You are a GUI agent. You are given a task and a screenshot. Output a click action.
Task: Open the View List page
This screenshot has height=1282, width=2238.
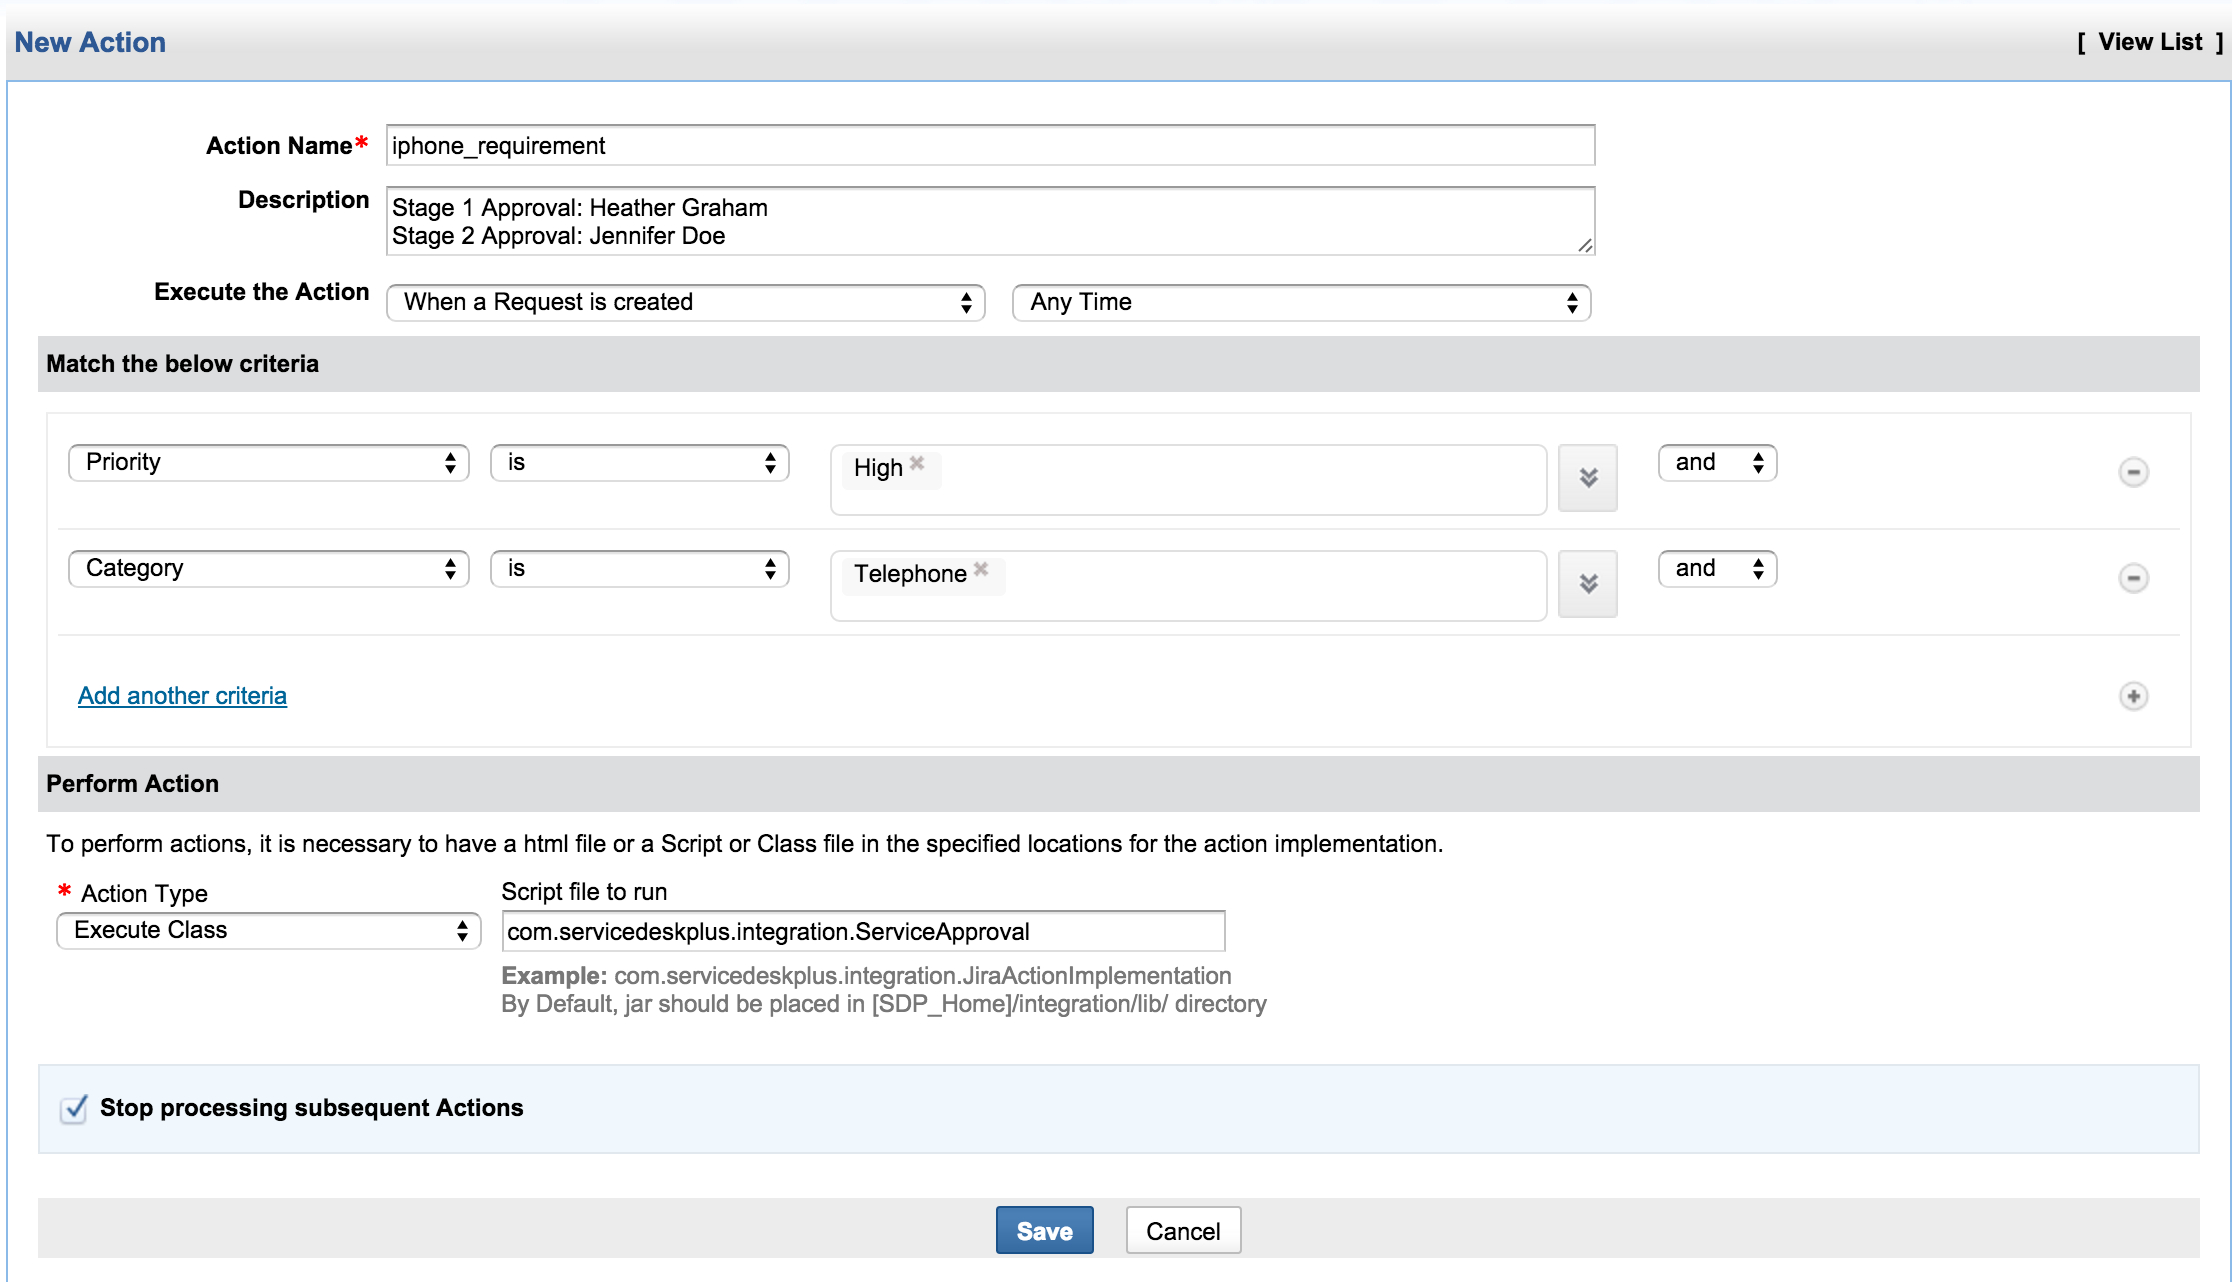coord(2151,42)
